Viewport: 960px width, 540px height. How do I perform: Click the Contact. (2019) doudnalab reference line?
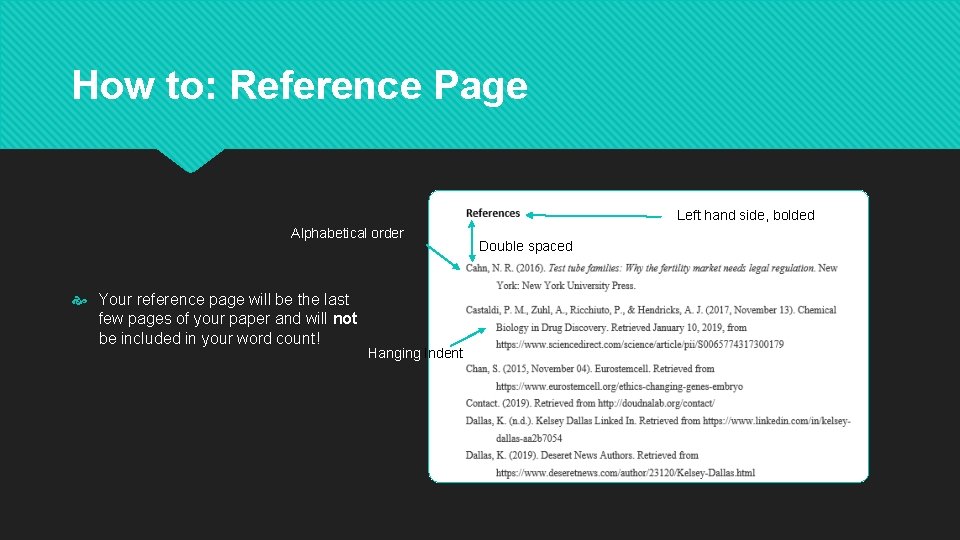coord(590,403)
